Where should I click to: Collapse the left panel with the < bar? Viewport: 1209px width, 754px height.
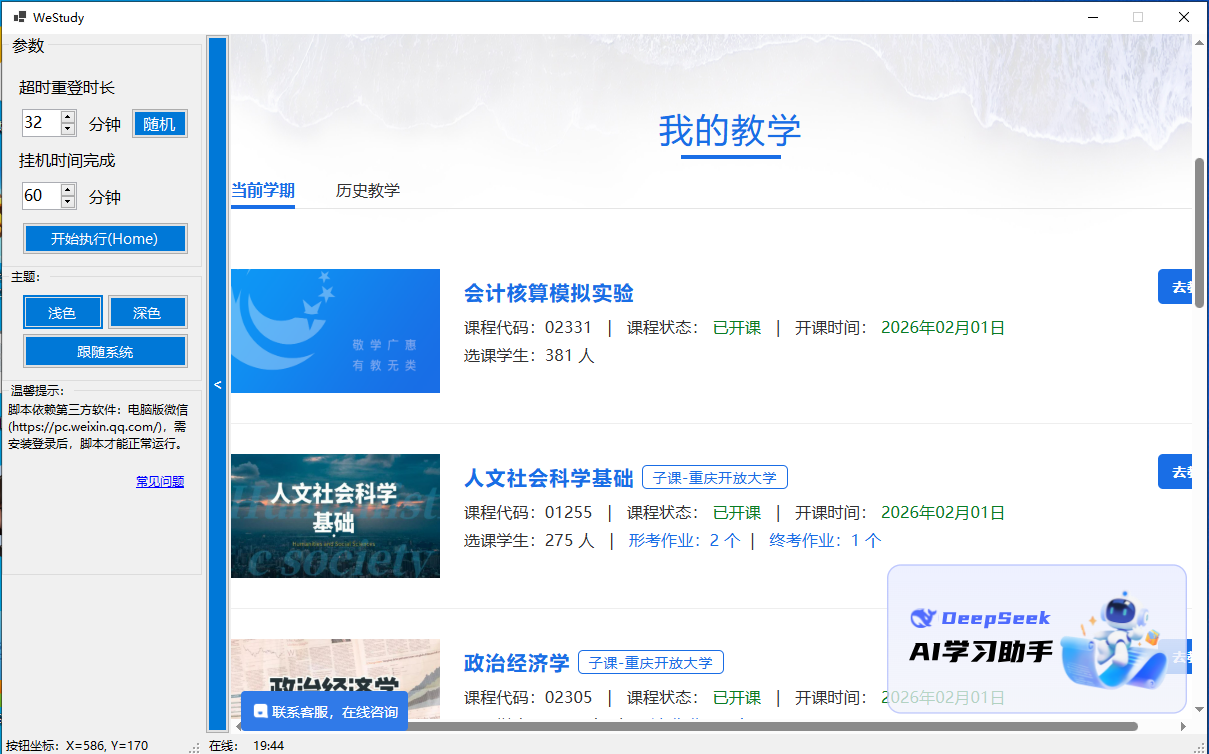click(x=218, y=383)
